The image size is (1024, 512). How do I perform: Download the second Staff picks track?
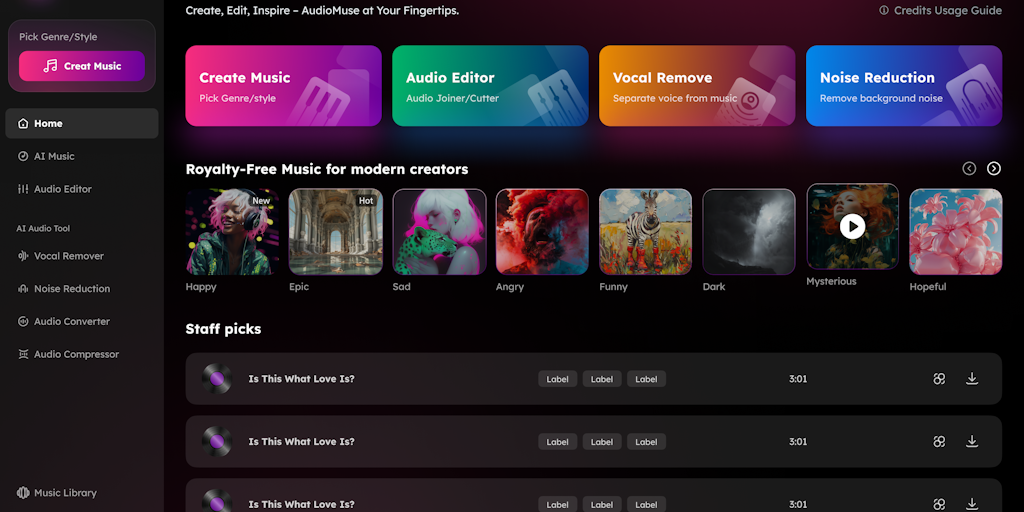click(972, 441)
